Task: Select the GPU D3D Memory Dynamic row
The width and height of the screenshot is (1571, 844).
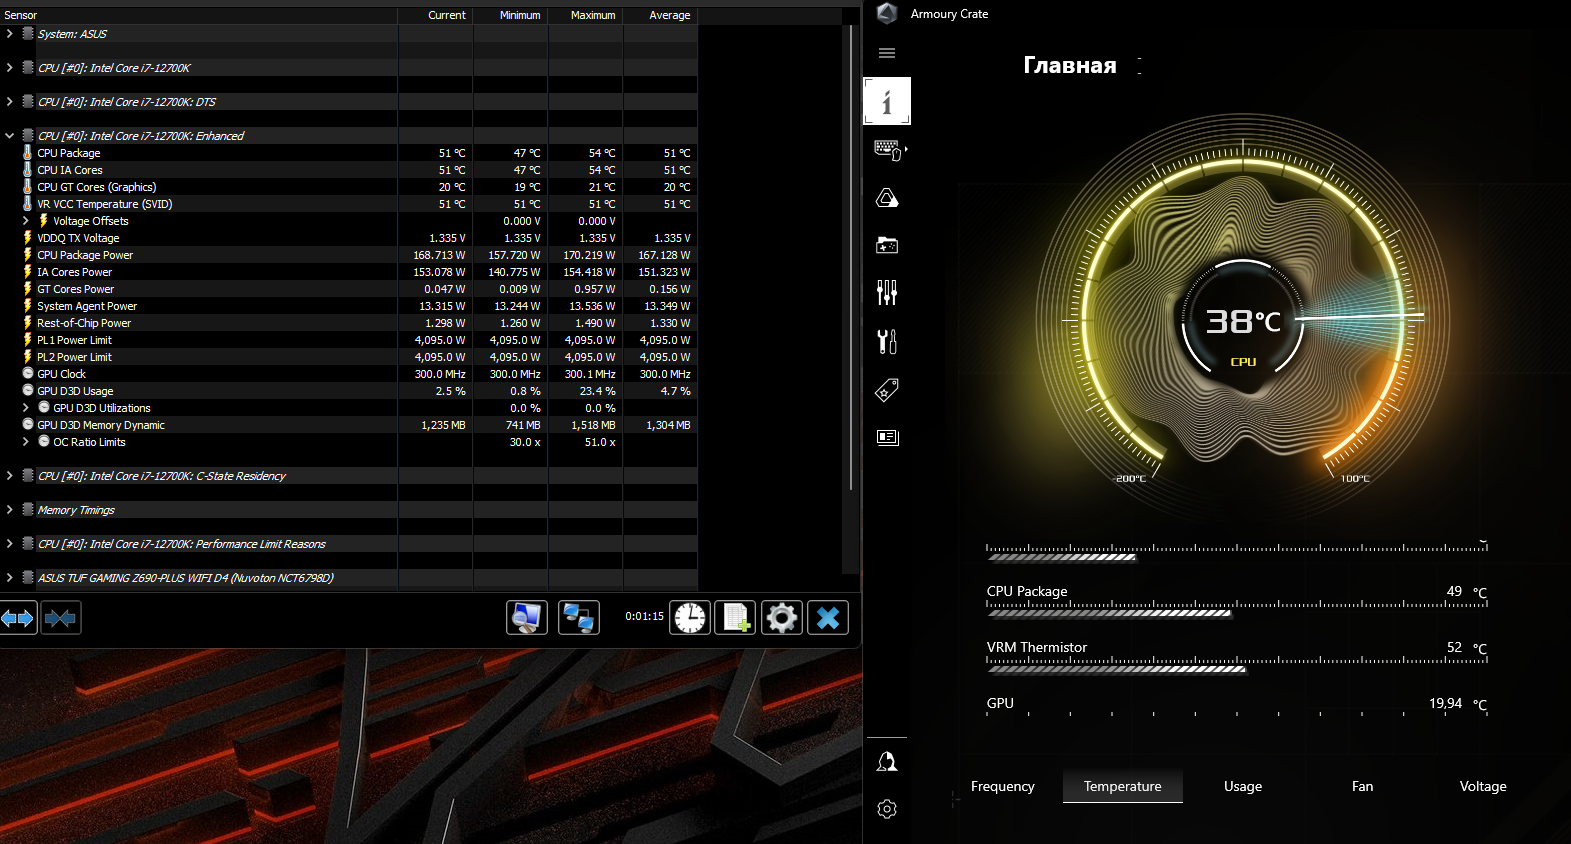Action: (349, 425)
